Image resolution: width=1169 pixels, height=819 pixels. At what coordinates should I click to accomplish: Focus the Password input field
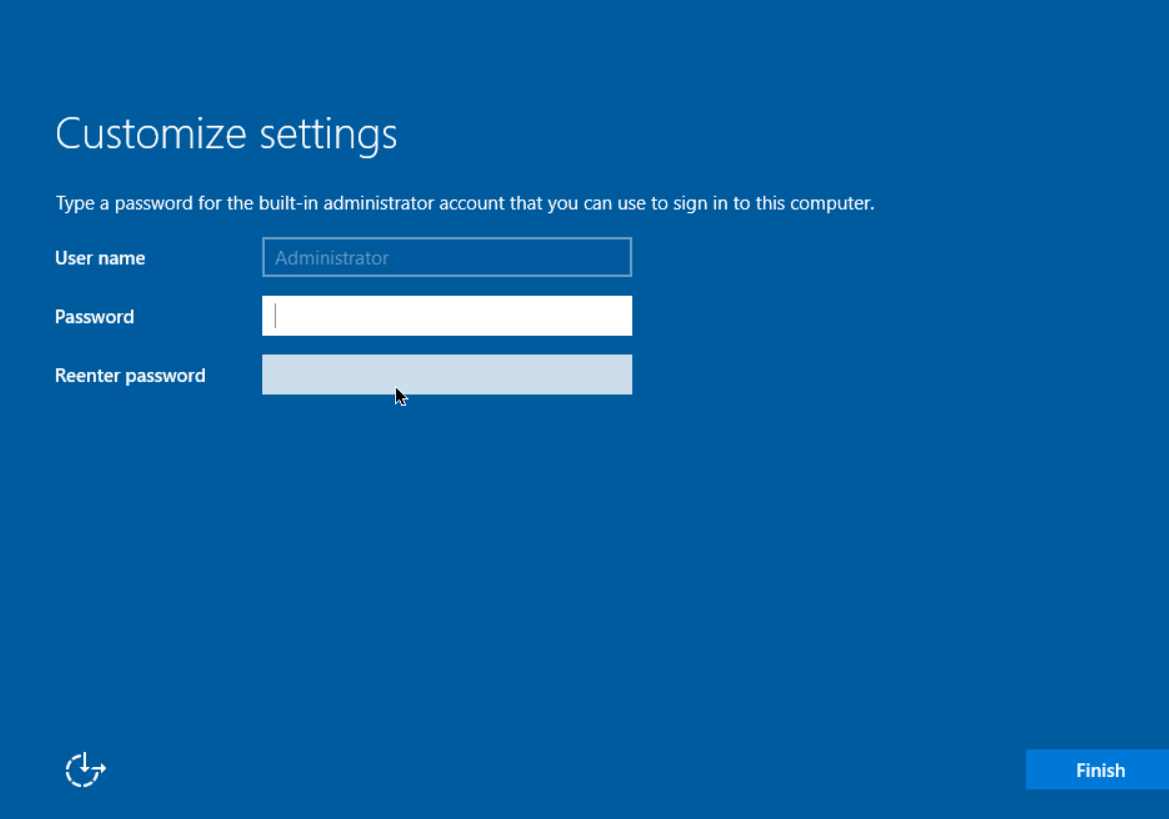pos(446,316)
